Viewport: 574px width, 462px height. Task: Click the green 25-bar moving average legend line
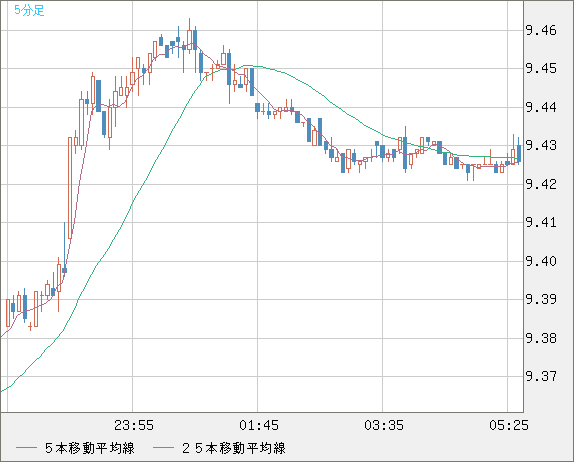click(163, 448)
